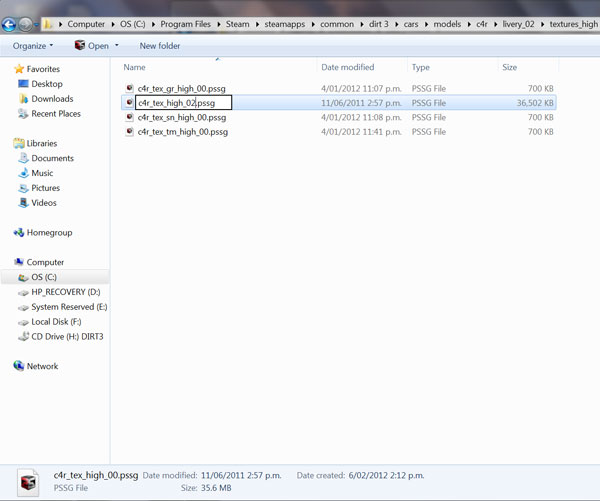600x501 pixels.
Task: Click date 4/01/2012 11:41 p.m.
Action: 361,132
